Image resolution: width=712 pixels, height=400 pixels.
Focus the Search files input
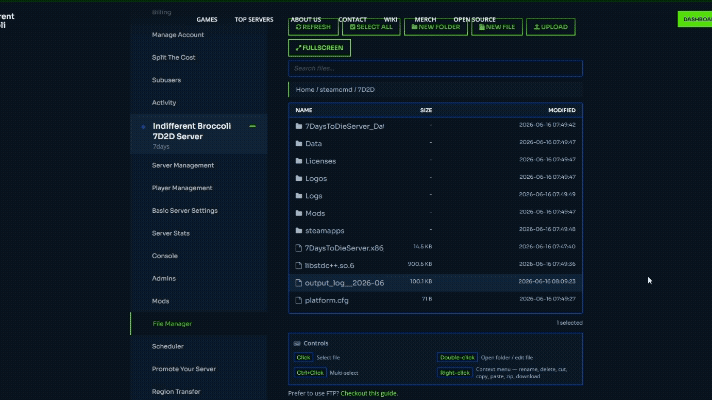coord(435,69)
